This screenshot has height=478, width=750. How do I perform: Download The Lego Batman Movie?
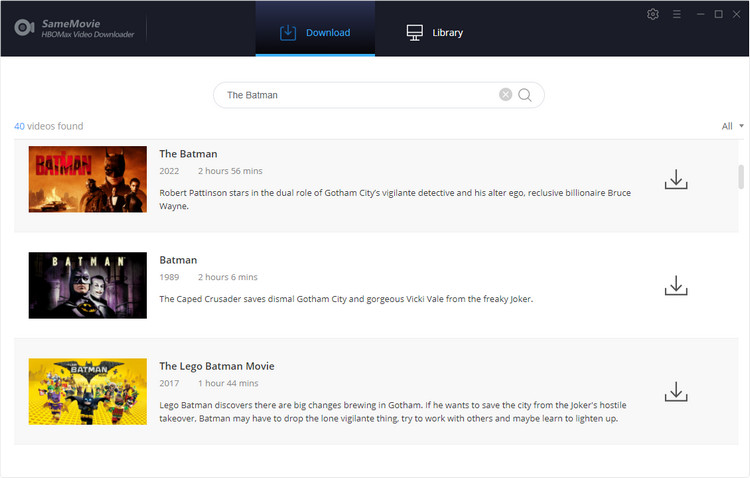pyautogui.click(x=676, y=391)
